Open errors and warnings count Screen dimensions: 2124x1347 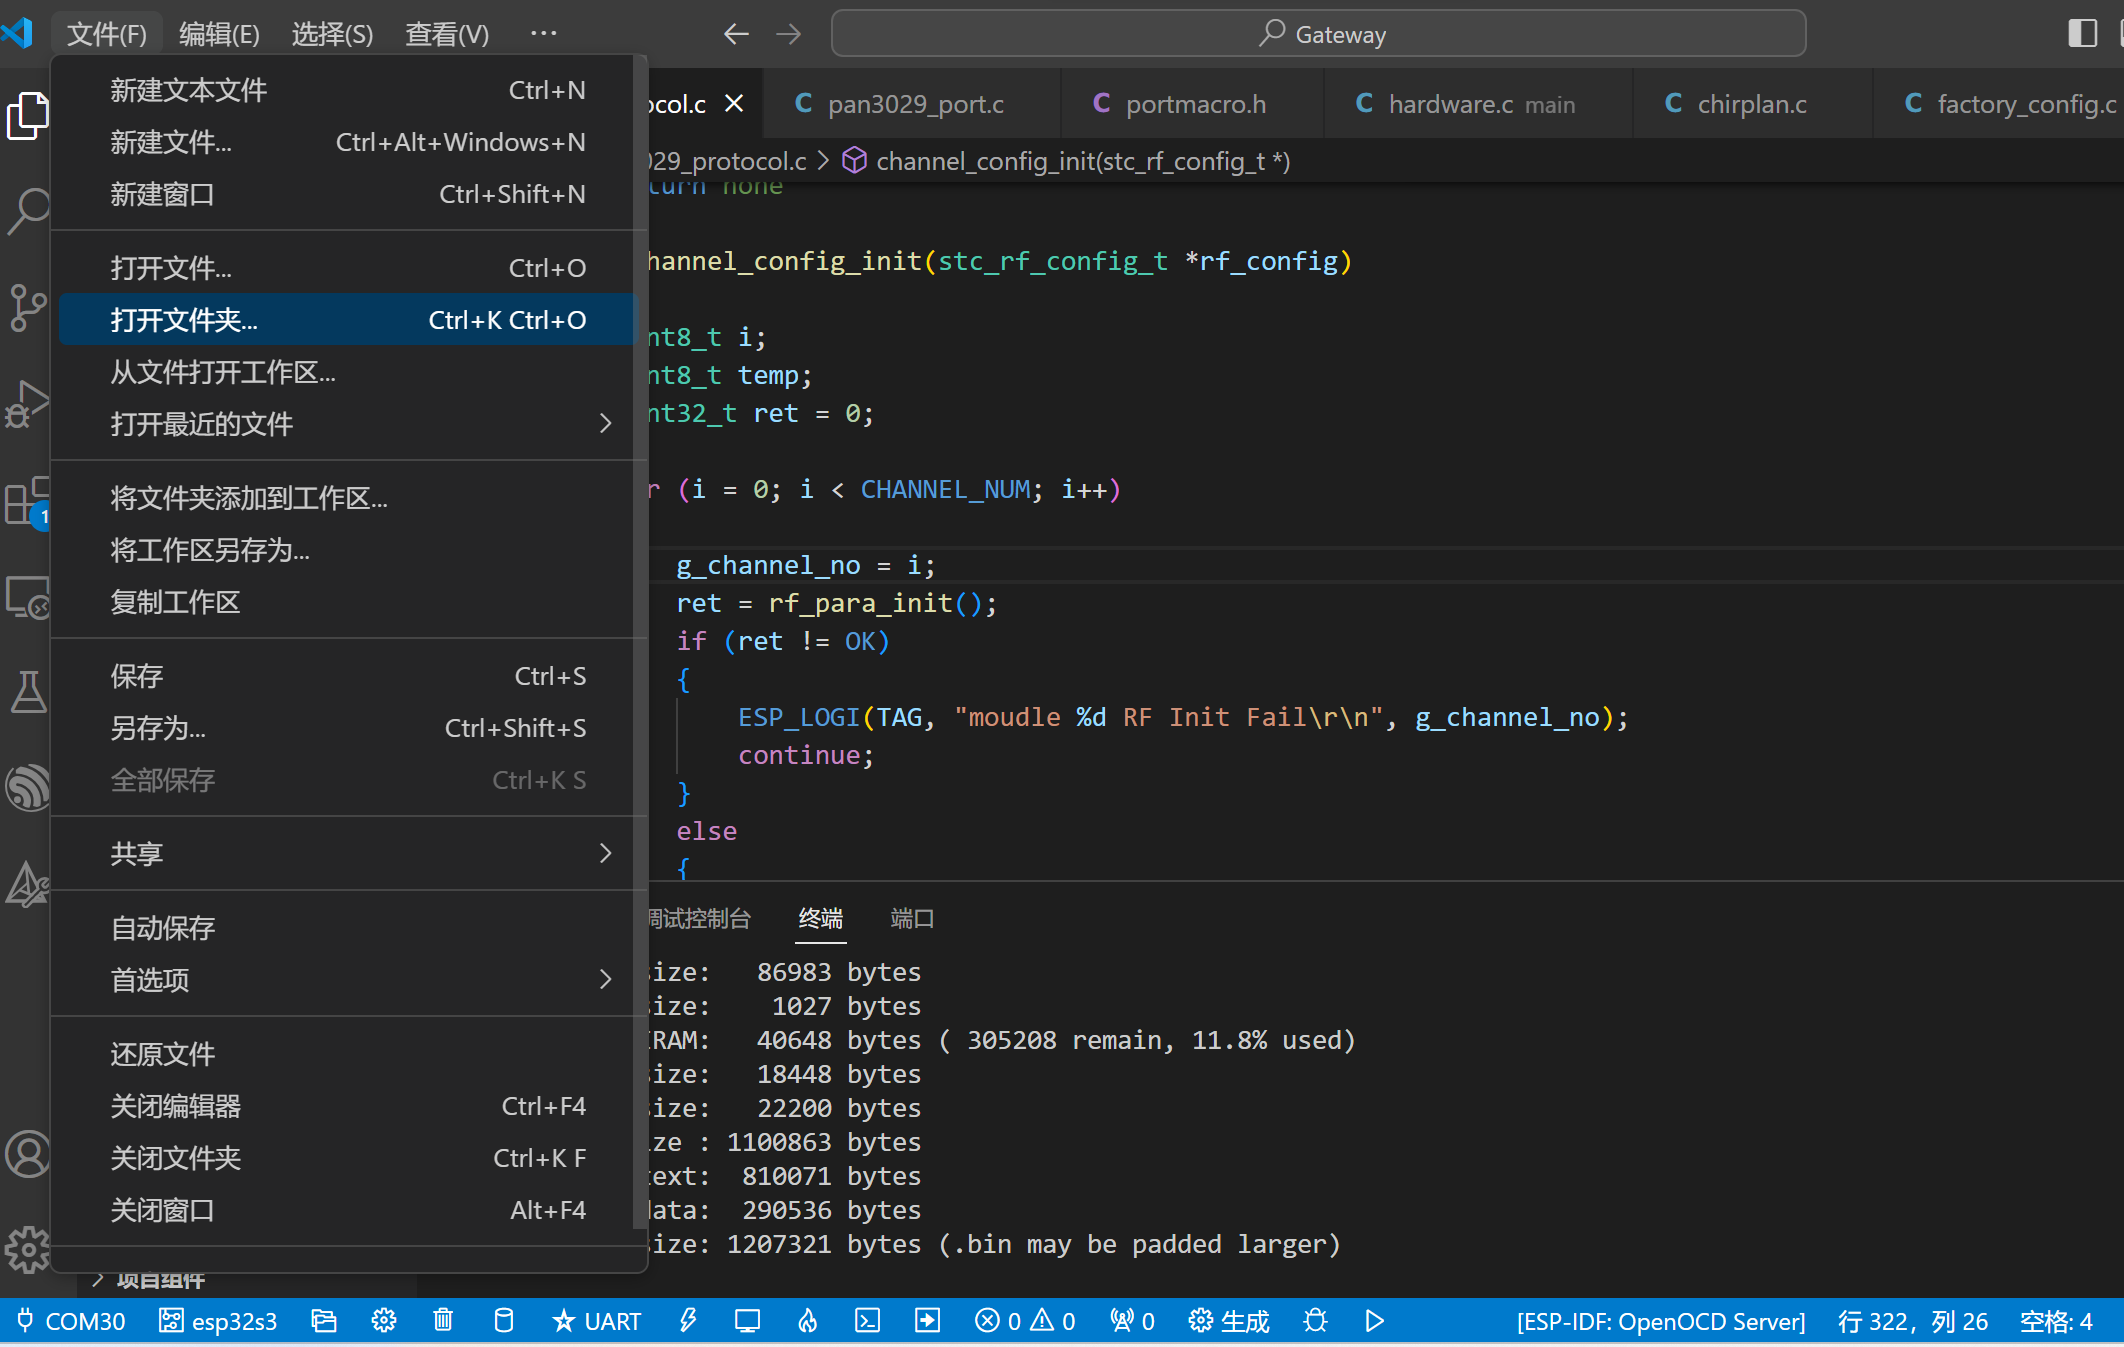1025,1321
